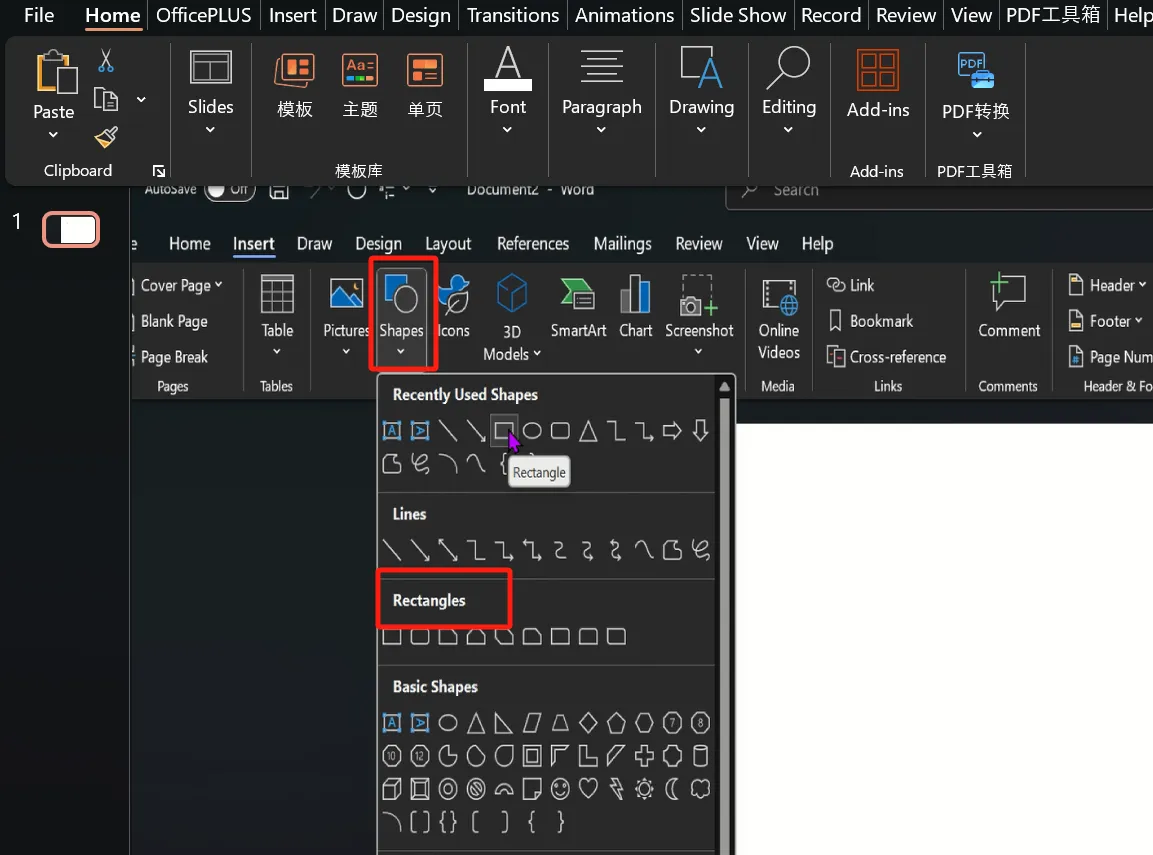Open the Slide Show tab
This screenshot has height=855, width=1153.
(740, 15)
